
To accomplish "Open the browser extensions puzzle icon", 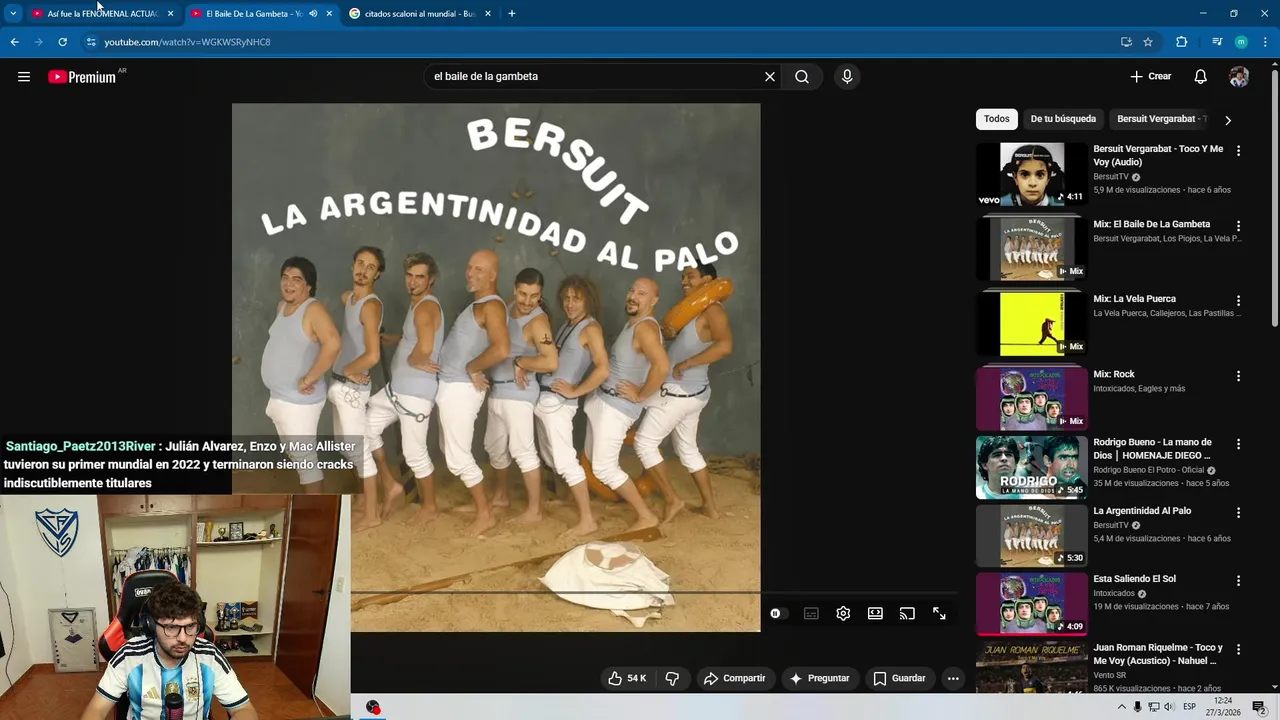I will point(1181,42).
